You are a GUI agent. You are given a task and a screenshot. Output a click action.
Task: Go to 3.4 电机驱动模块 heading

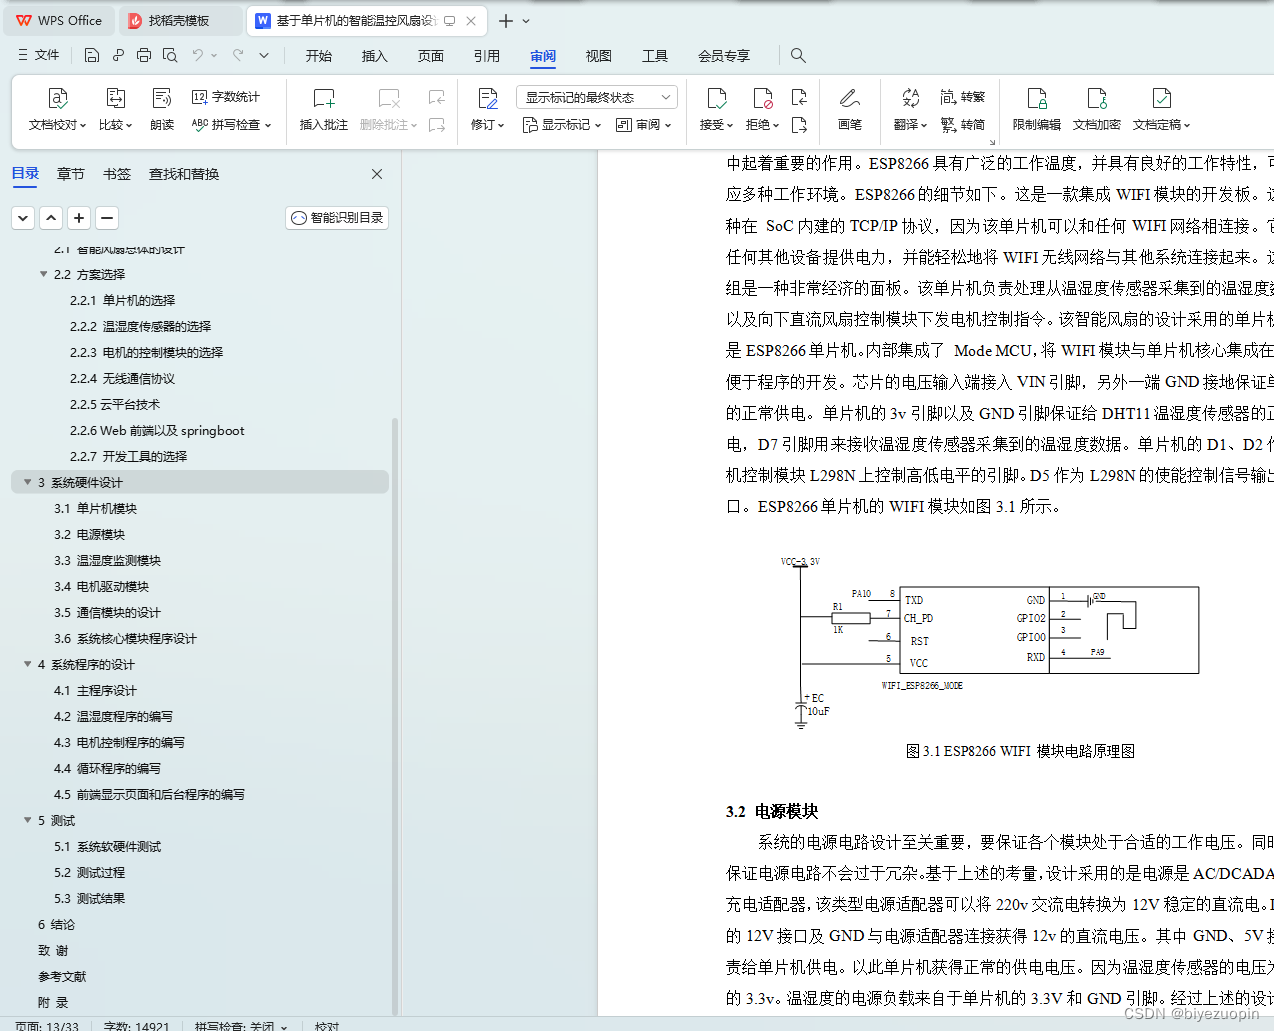click(101, 586)
